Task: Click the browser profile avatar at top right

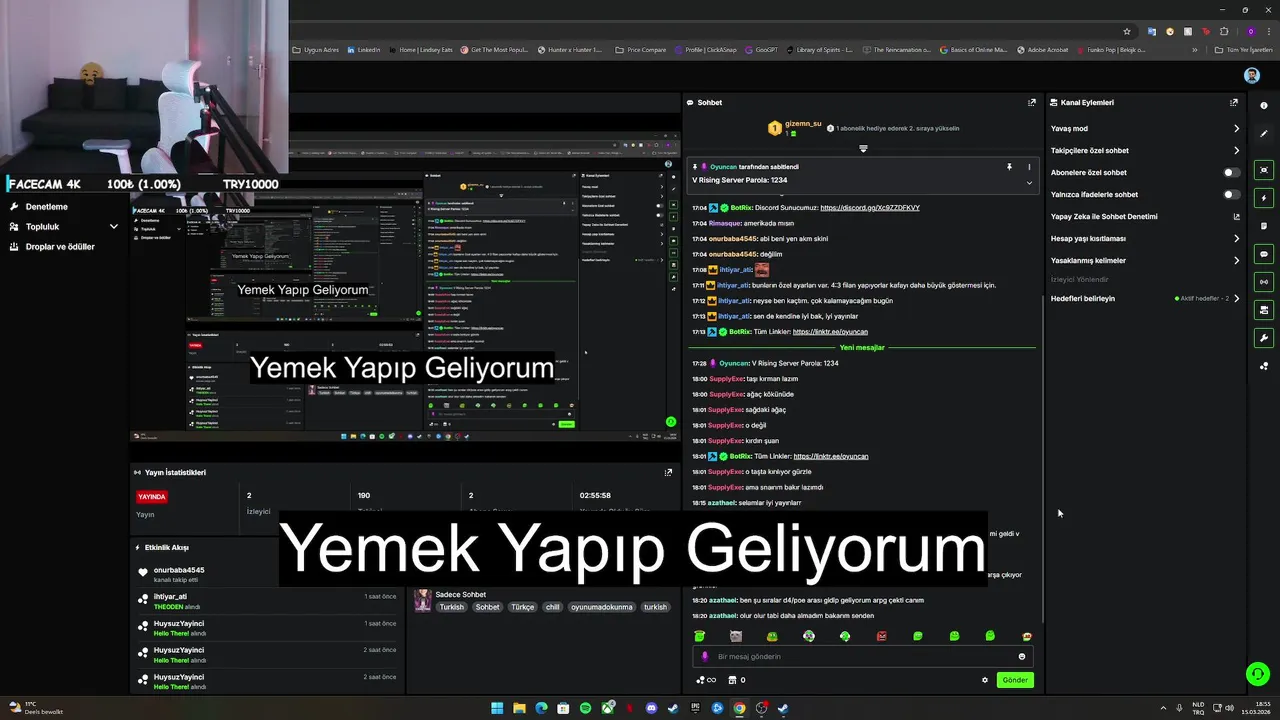Action: coord(1250,32)
